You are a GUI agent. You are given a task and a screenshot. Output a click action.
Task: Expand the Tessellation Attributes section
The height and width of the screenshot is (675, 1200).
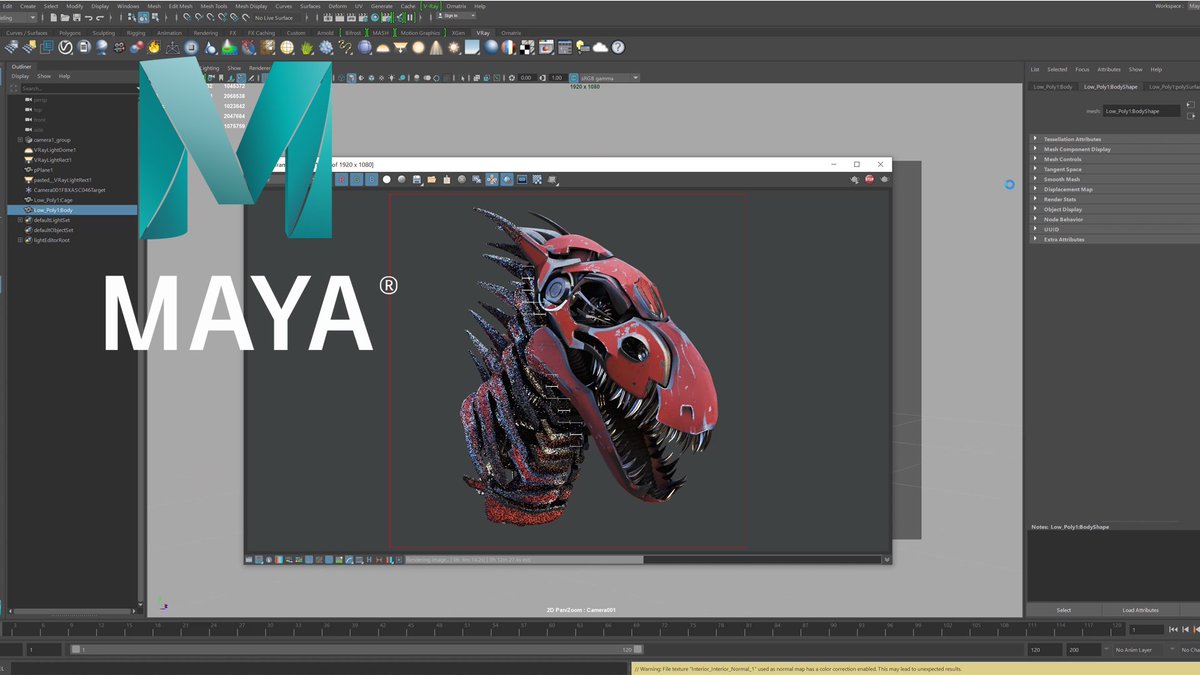1073,139
